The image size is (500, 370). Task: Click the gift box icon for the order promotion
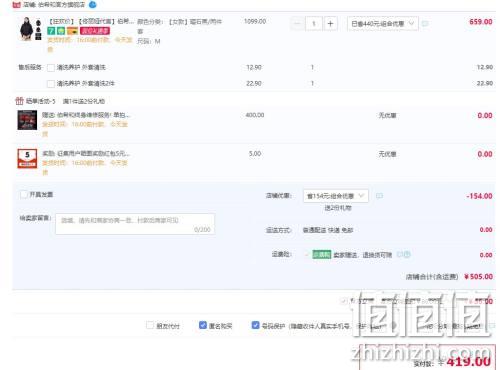coord(19,101)
